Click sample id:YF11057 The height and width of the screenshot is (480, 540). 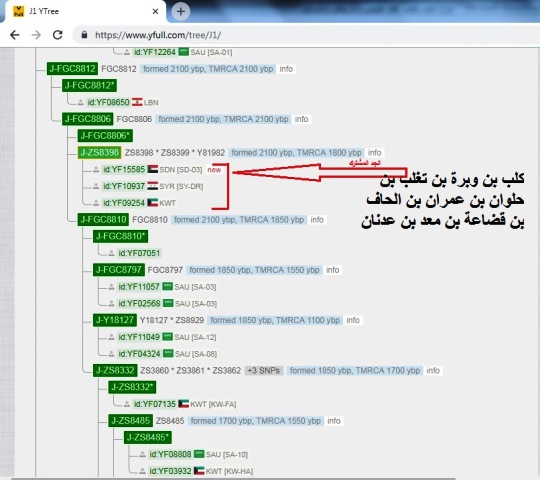point(139,286)
